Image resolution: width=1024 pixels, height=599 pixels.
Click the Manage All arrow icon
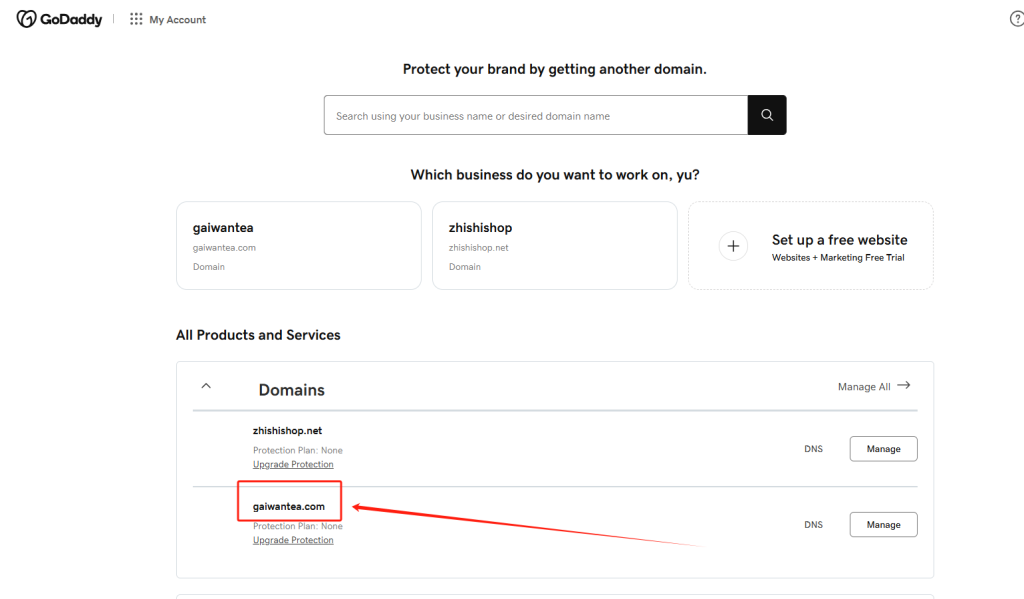pos(904,385)
